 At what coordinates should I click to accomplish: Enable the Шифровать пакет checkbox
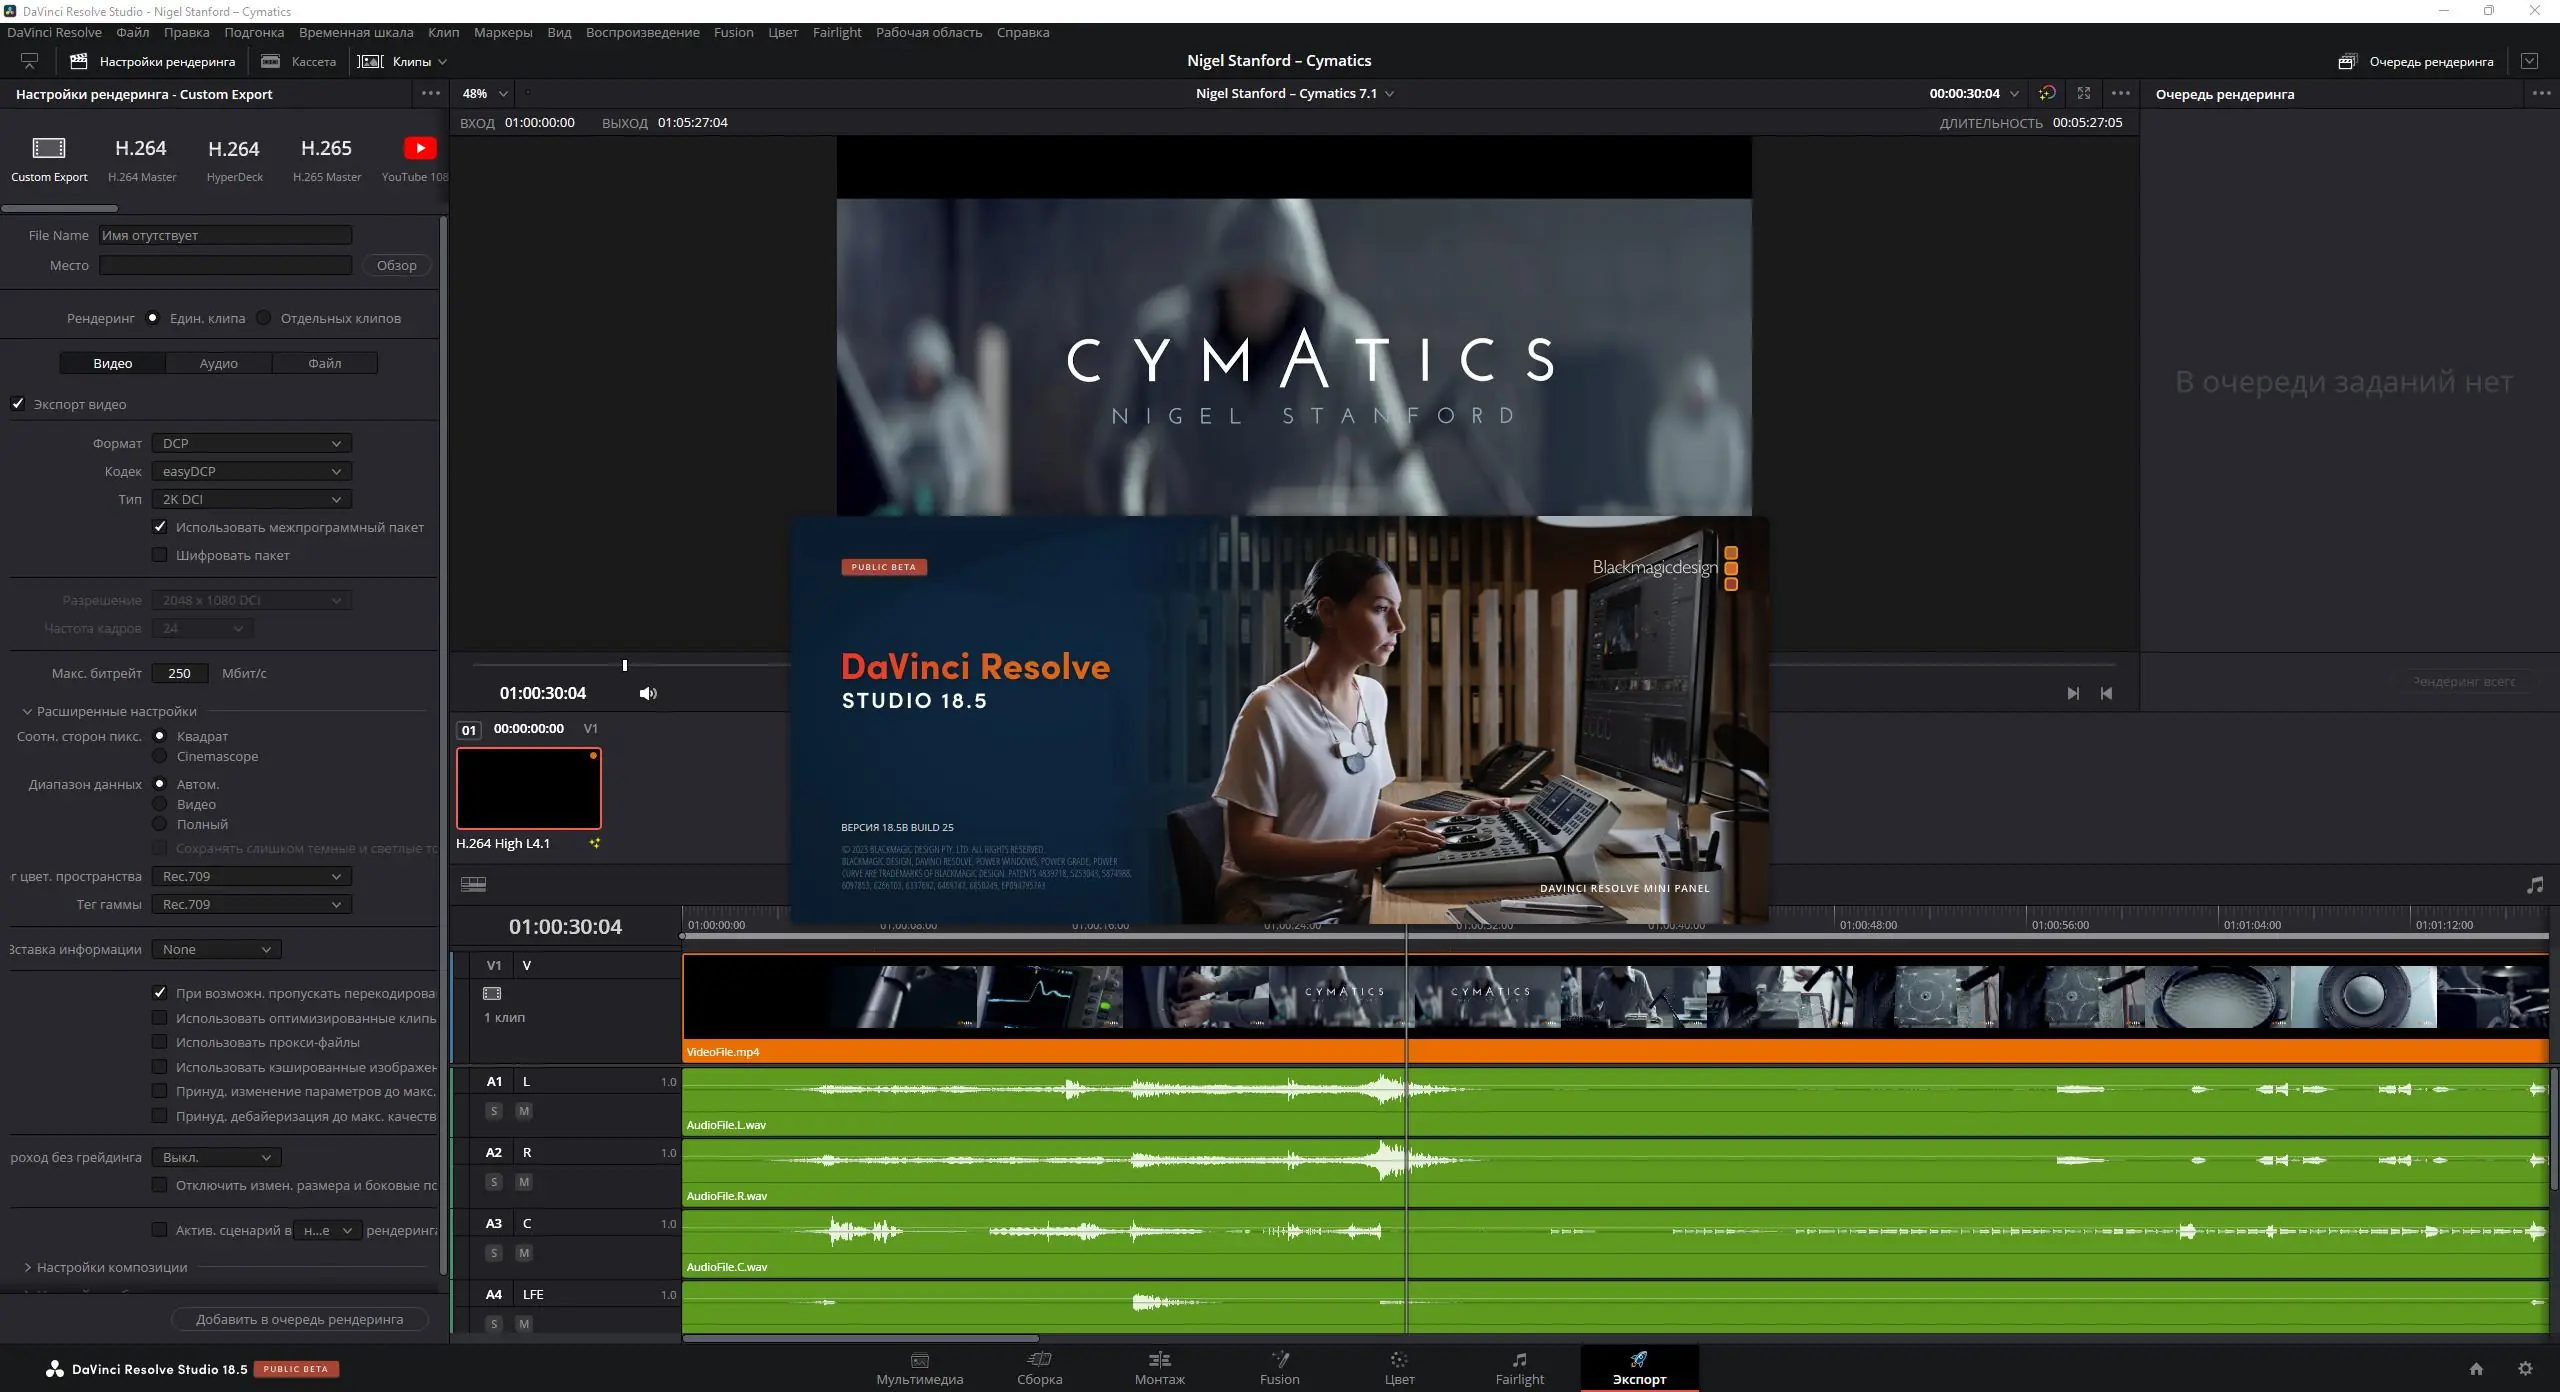[x=160, y=555]
